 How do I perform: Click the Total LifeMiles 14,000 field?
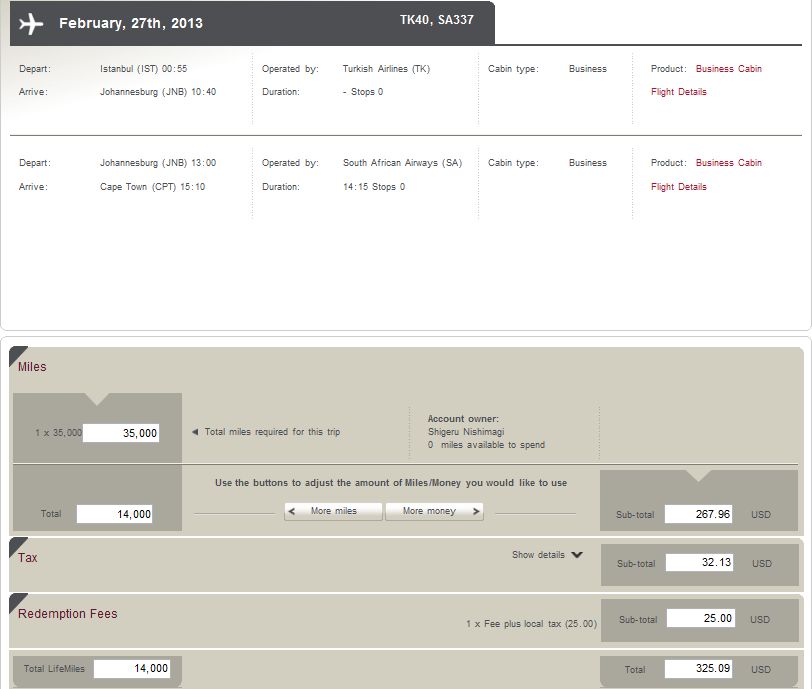[132, 669]
